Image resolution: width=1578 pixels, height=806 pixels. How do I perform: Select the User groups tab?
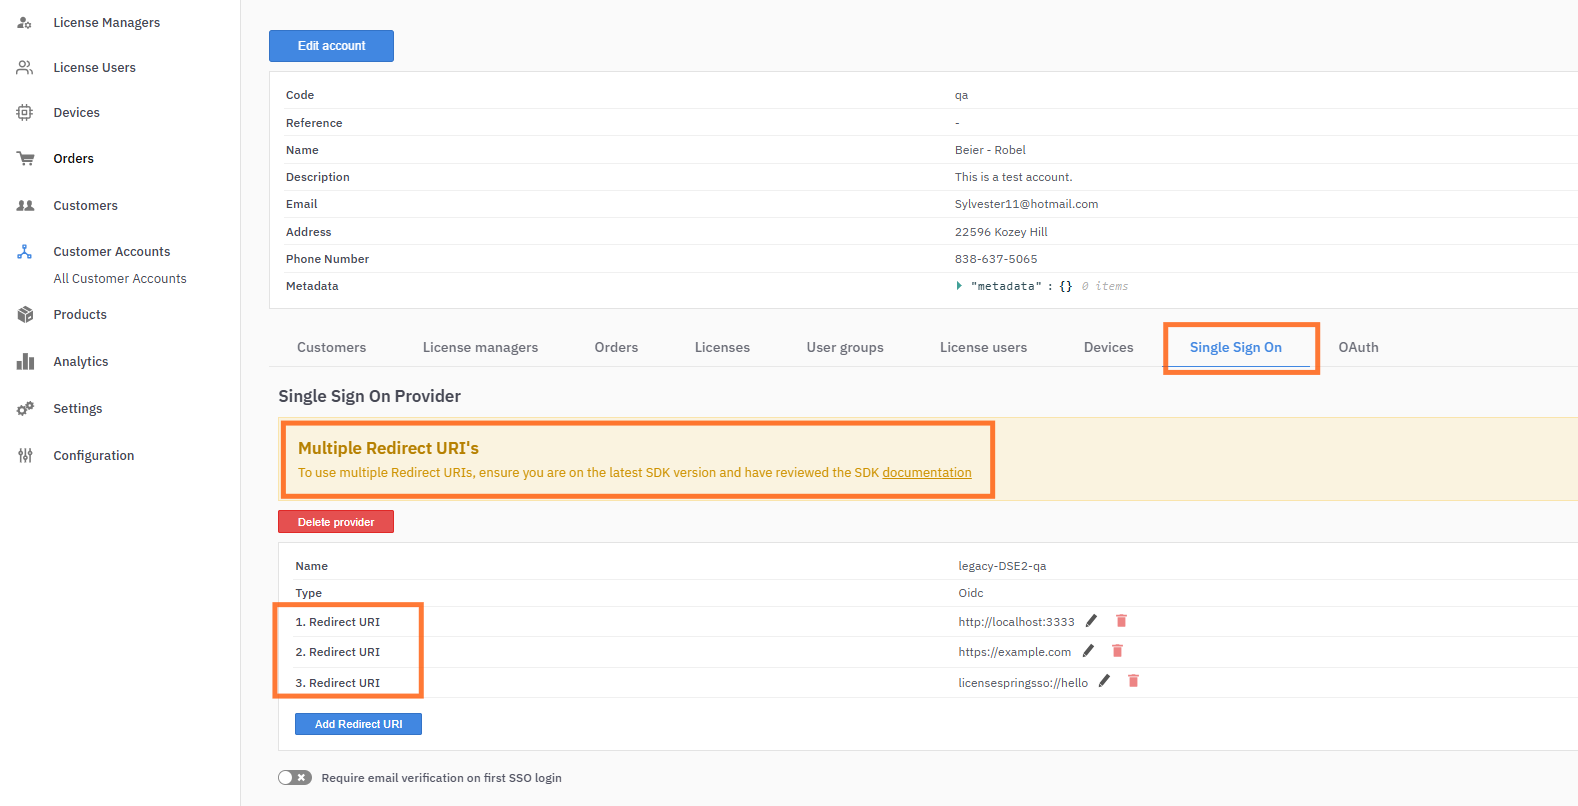coord(845,348)
